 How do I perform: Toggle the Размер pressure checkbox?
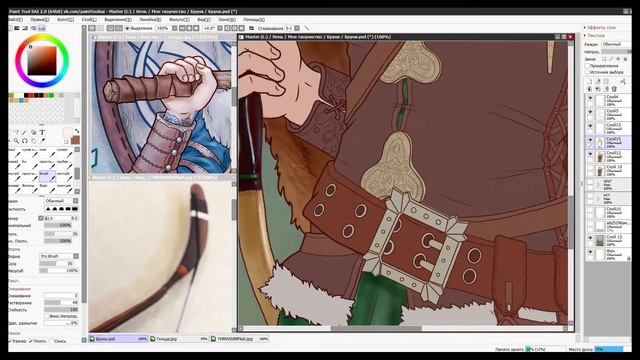tap(10, 341)
